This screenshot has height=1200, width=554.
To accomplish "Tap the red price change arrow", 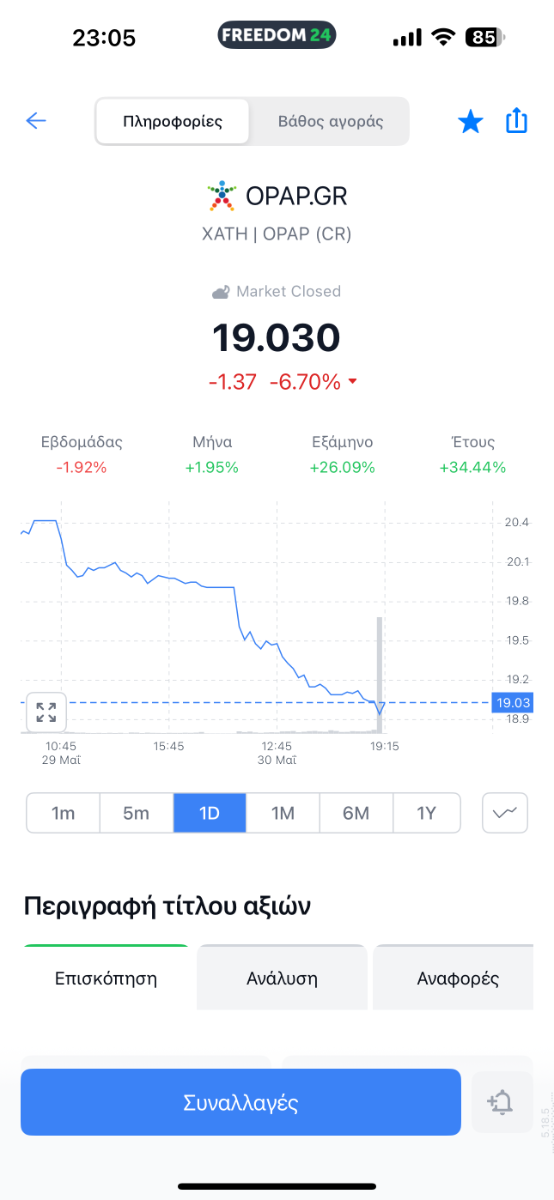I will pos(353,383).
